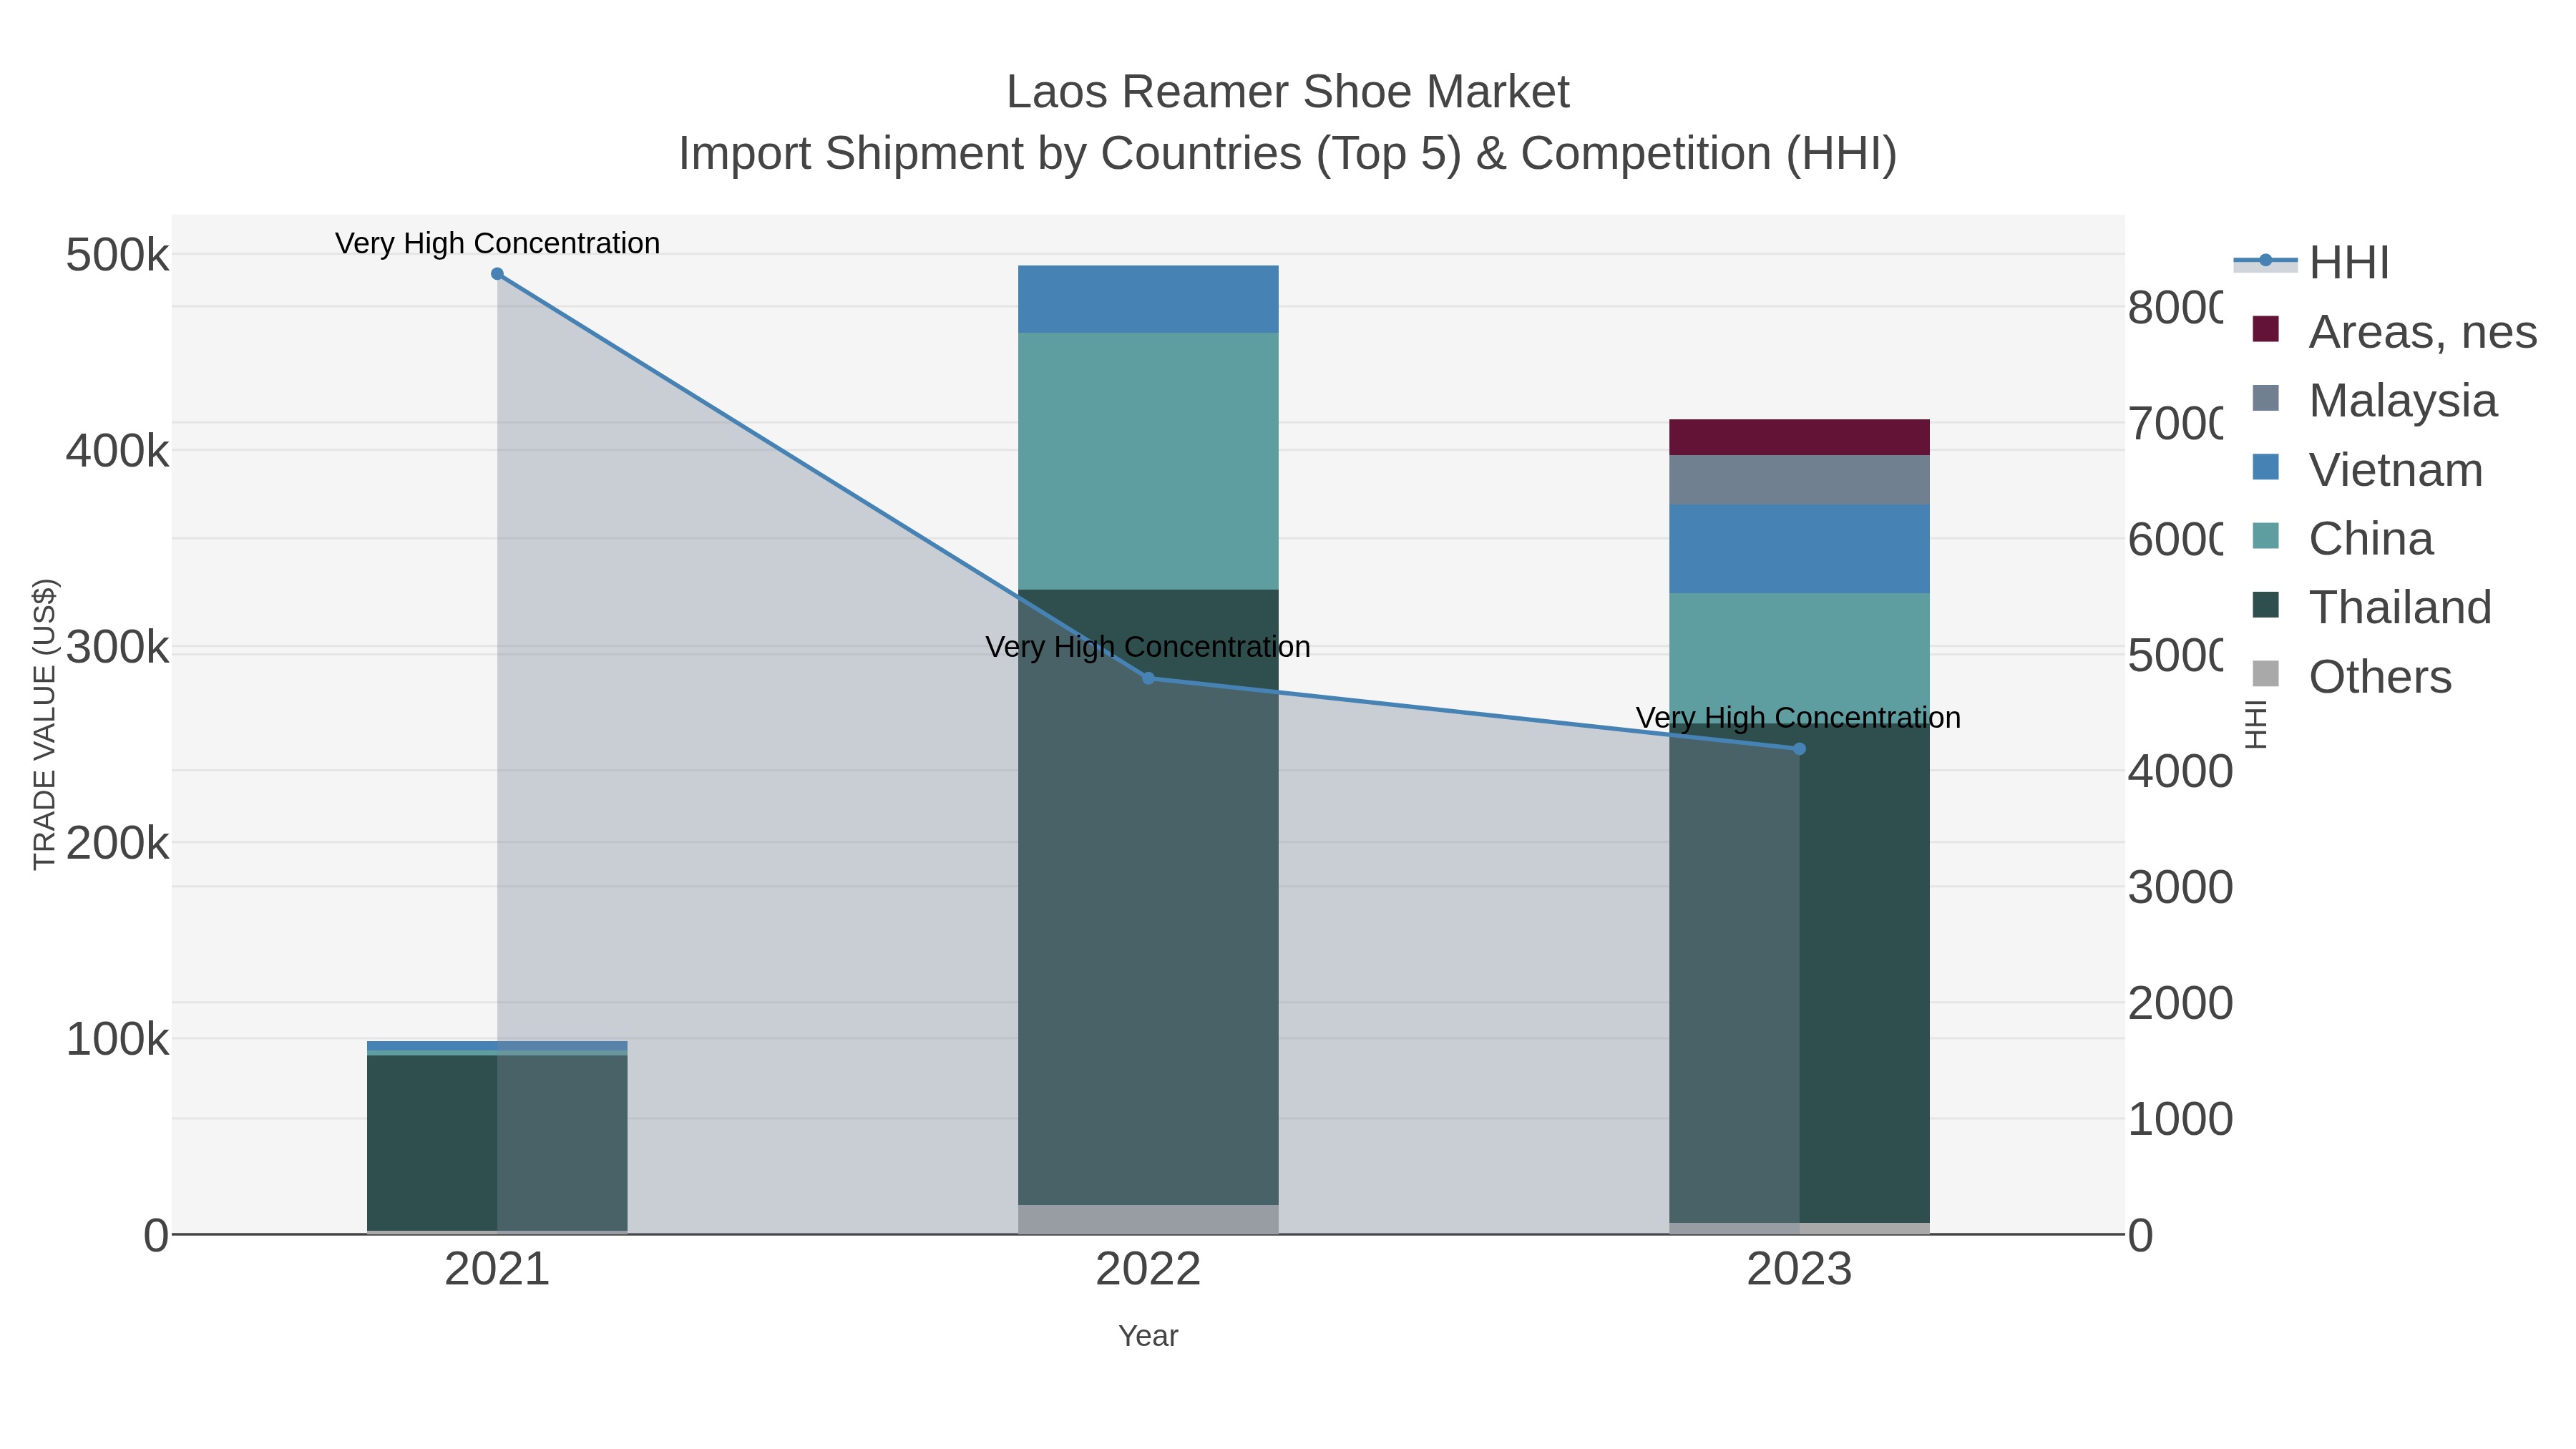Viewport: 2576px width, 1449px height.
Task: Click the 2022 Thailand bar segment
Action: 1148,897
